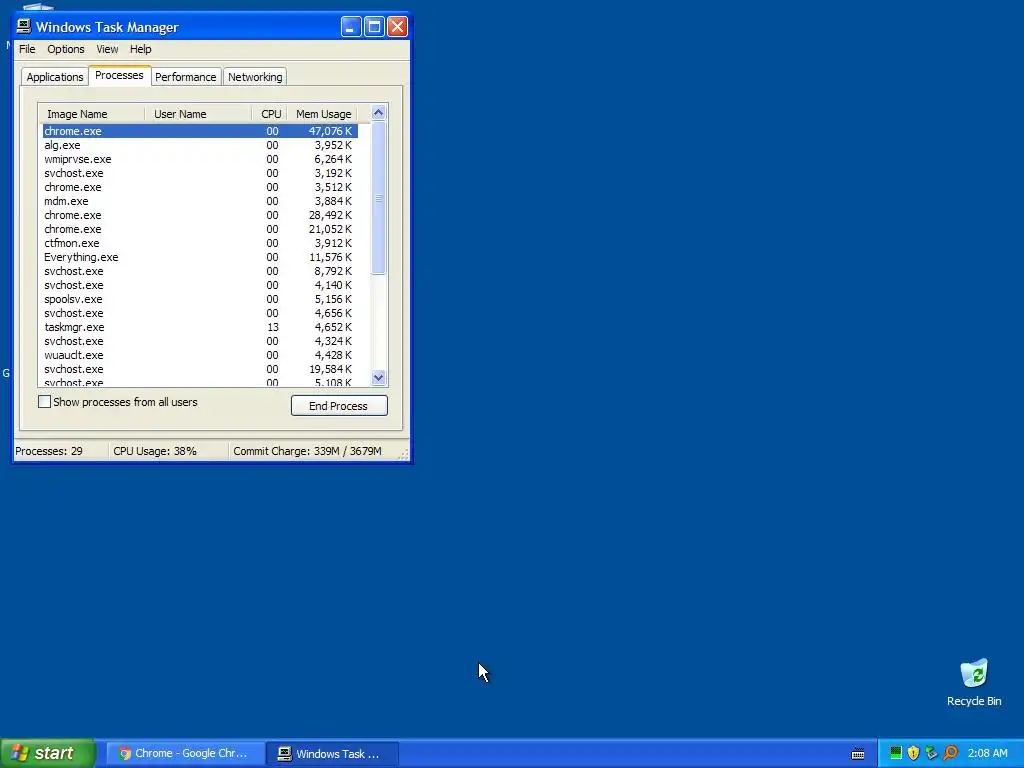Viewport: 1024px width, 768px height.
Task: Select the mdm.exe process row
Action: [200, 201]
